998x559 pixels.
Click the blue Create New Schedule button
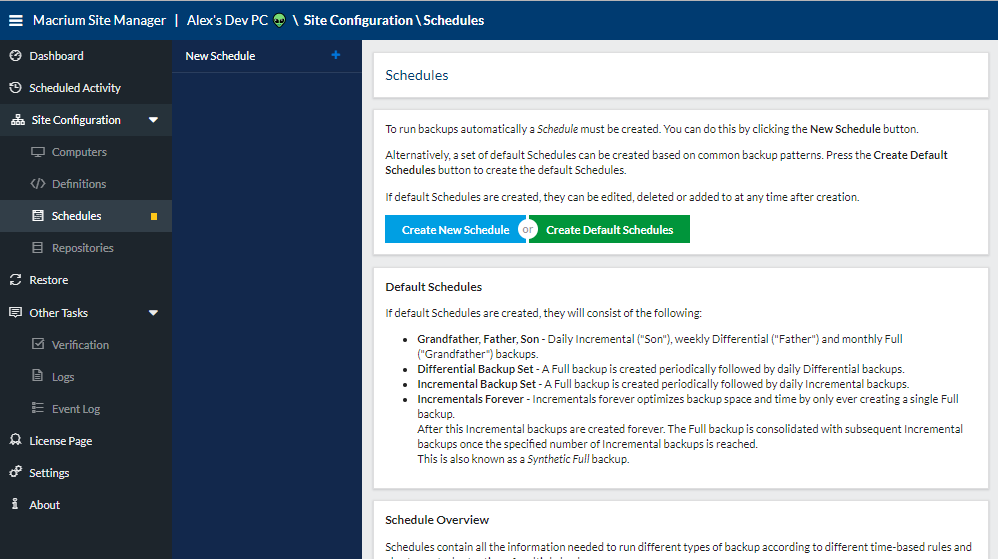point(455,229)
